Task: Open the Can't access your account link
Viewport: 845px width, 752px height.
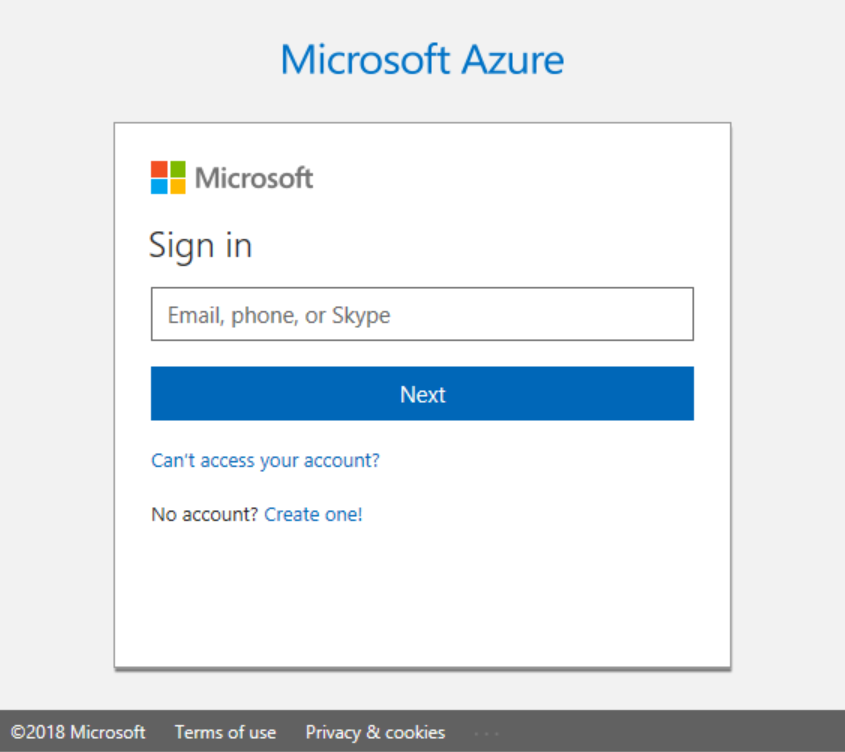Action: [265, 460]
